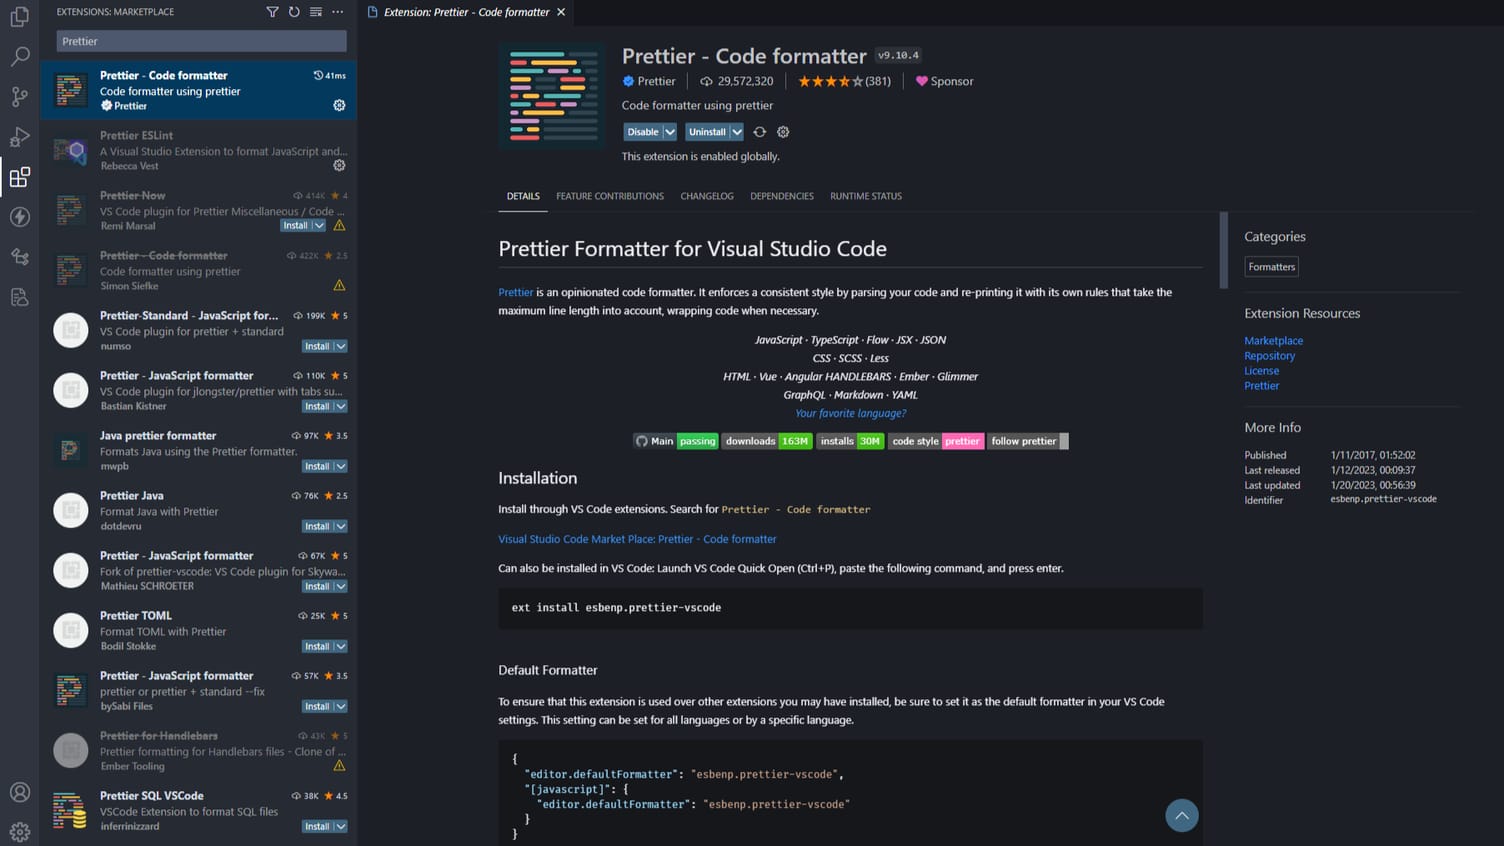Toggle auto update sync icon for Prettier
The image size is (1504, 846).
click(760, 132)
